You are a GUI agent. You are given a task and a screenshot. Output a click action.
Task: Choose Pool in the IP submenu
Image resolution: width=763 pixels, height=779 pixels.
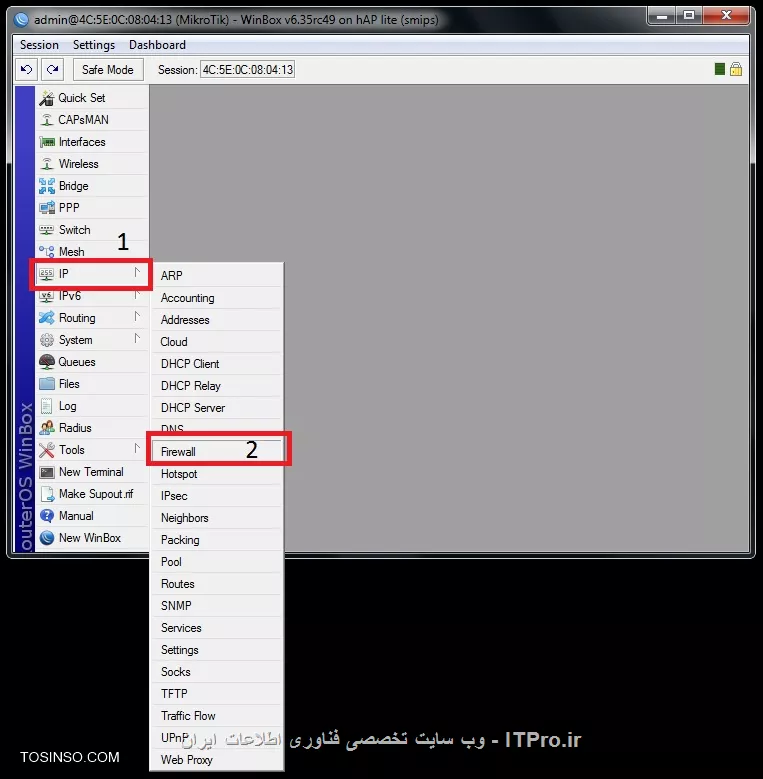[217, 561]
